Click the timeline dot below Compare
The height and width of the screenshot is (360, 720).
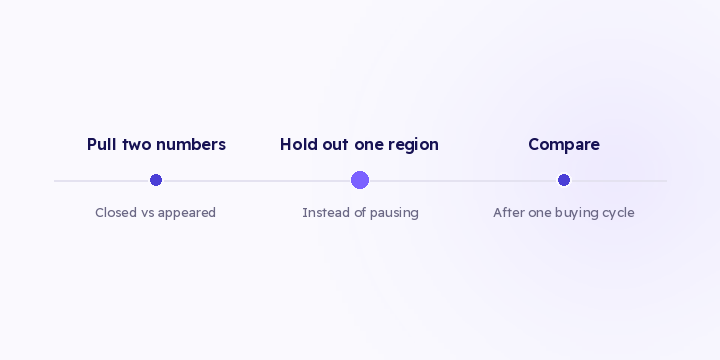tap(564, 180)
